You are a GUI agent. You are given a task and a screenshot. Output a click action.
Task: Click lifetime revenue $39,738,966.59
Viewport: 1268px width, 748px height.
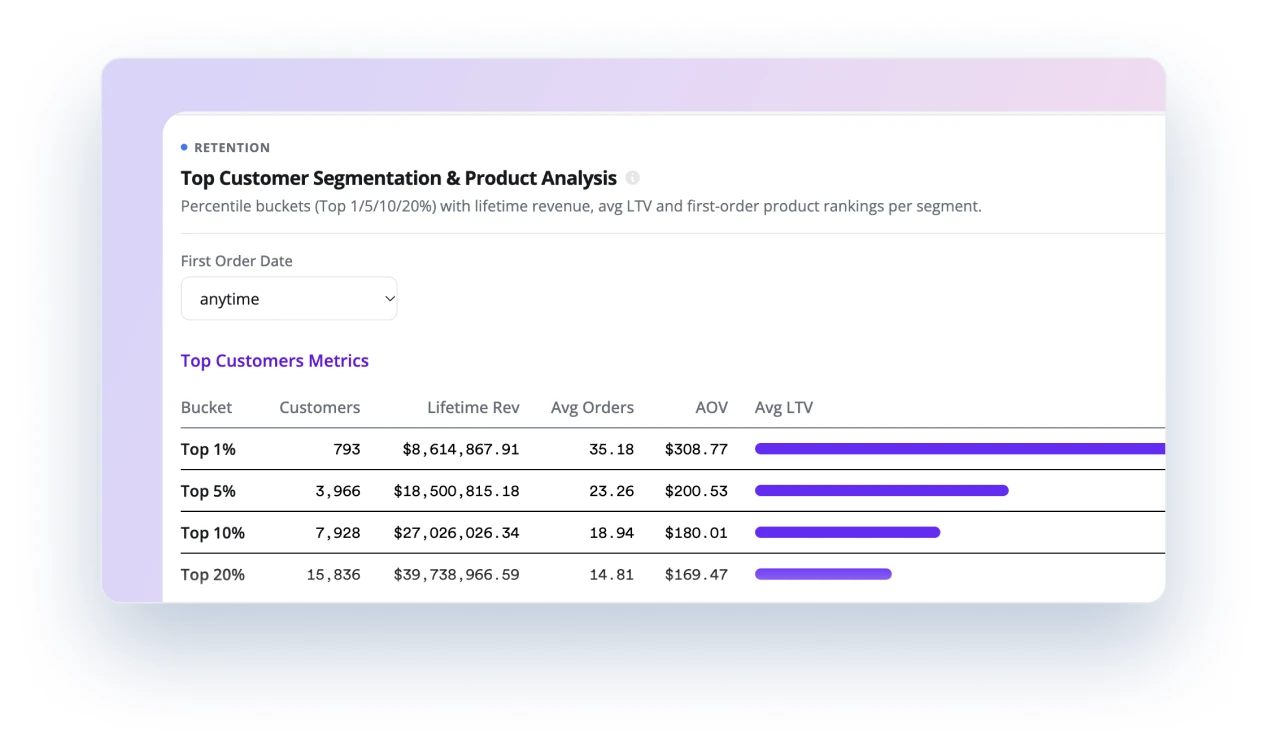click(457, 575)
